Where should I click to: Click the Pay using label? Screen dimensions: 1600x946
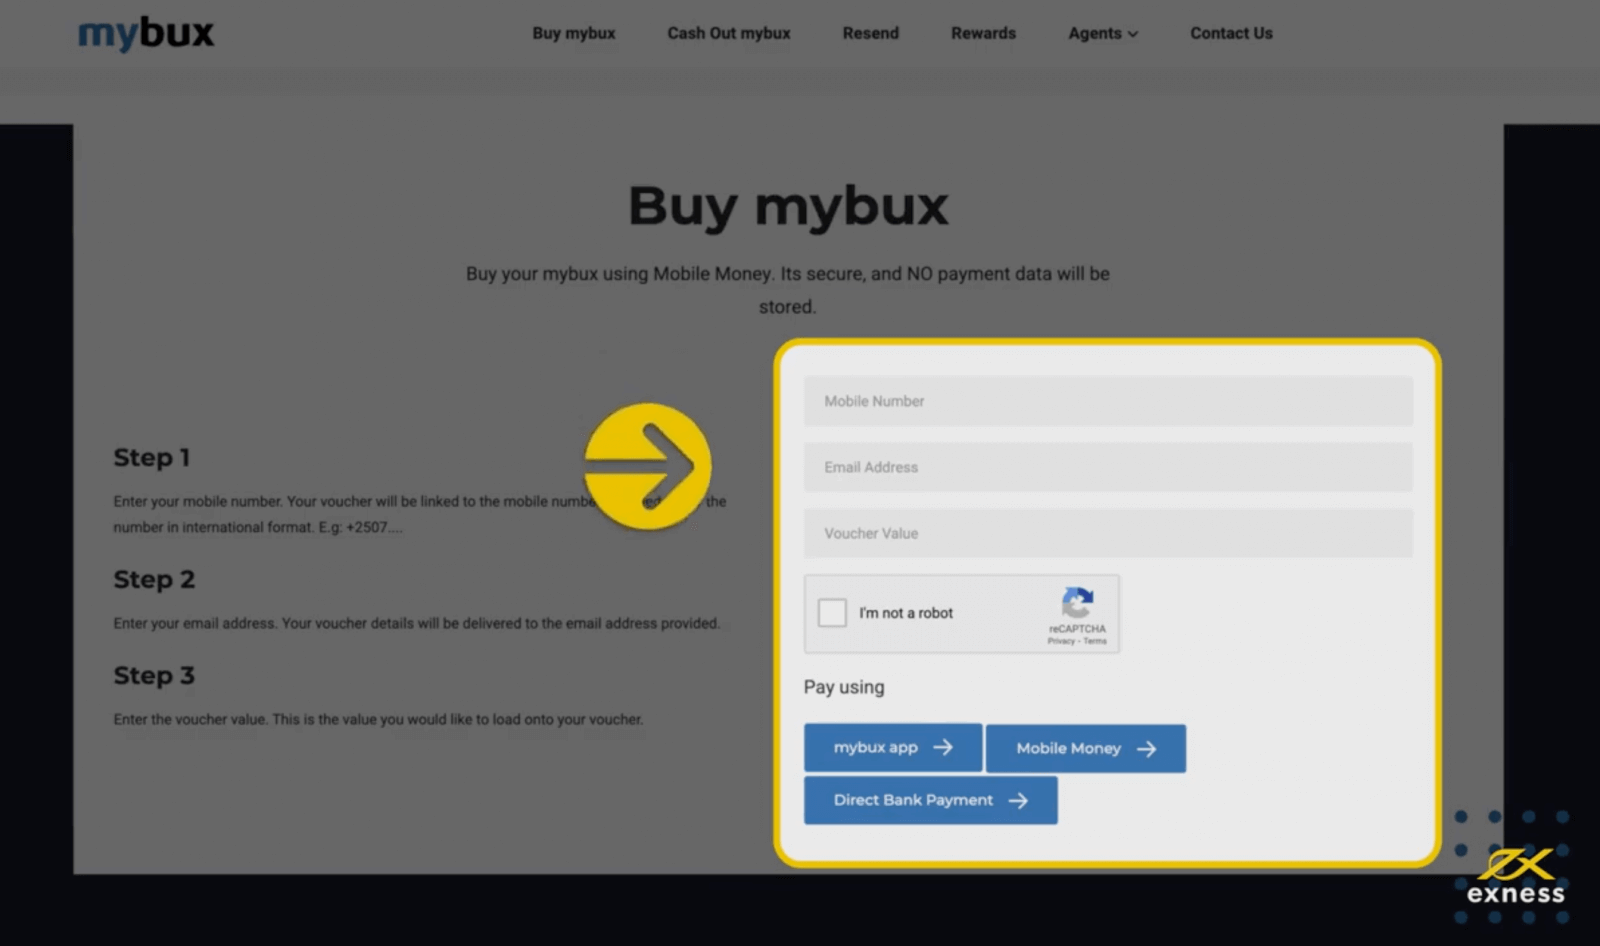pyautogui.click(x=844, y=688)
